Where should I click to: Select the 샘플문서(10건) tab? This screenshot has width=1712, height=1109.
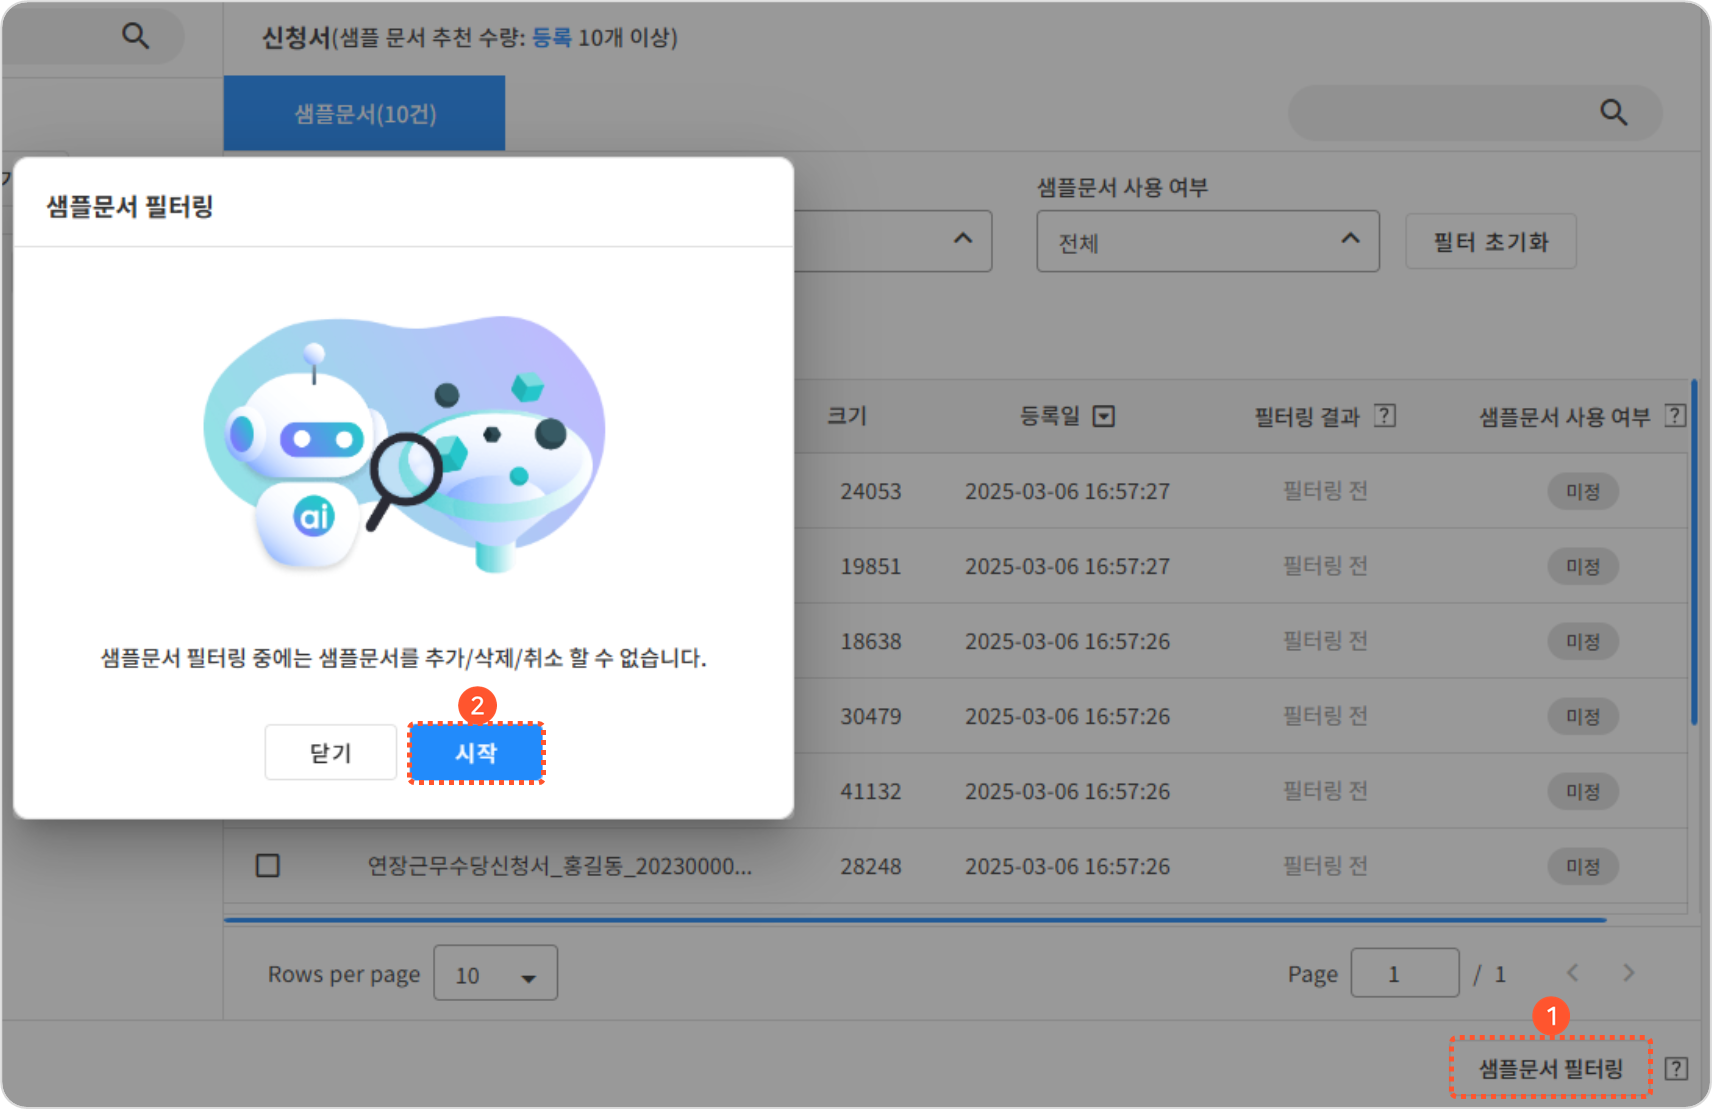point(364,114)
